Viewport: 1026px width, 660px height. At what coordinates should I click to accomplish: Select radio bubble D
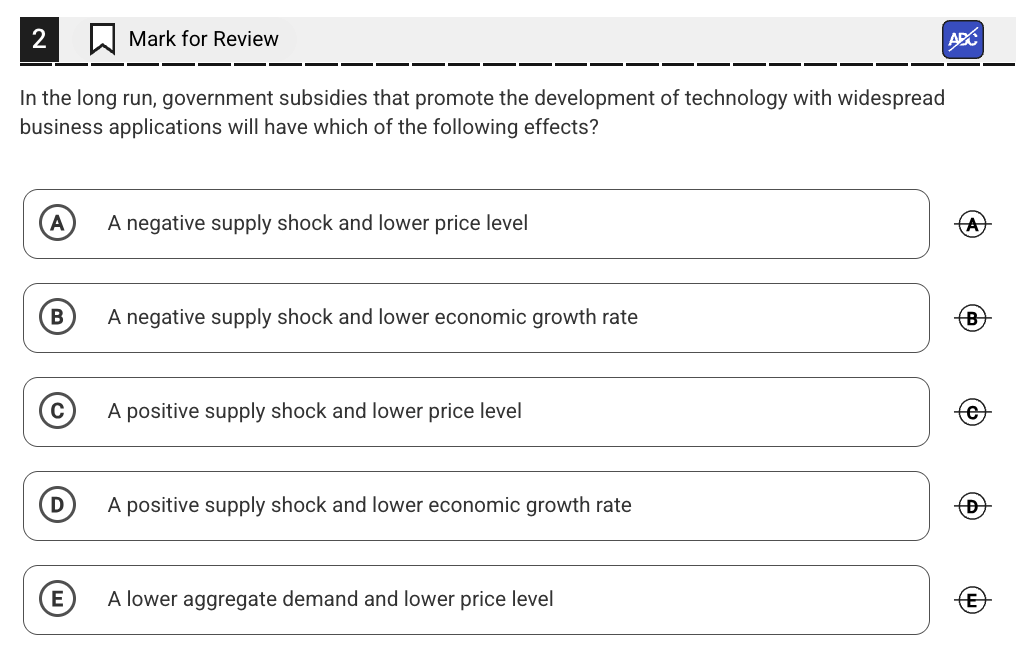pos(57,505)
